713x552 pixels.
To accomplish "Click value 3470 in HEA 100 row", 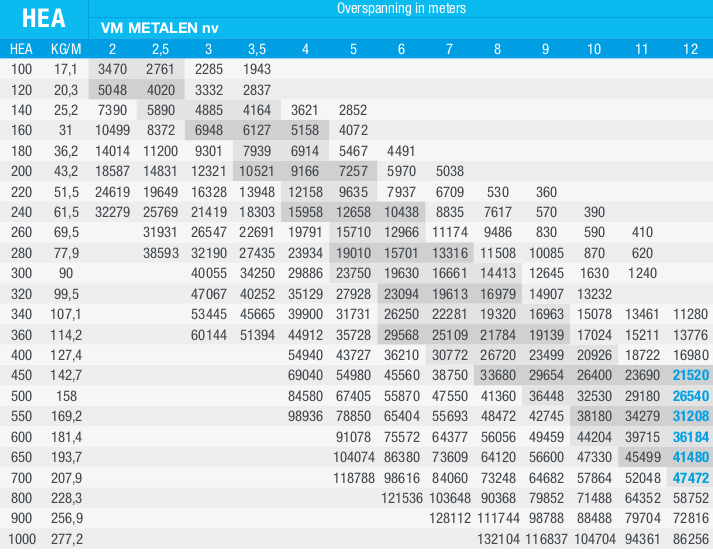I will coord(112,69).
